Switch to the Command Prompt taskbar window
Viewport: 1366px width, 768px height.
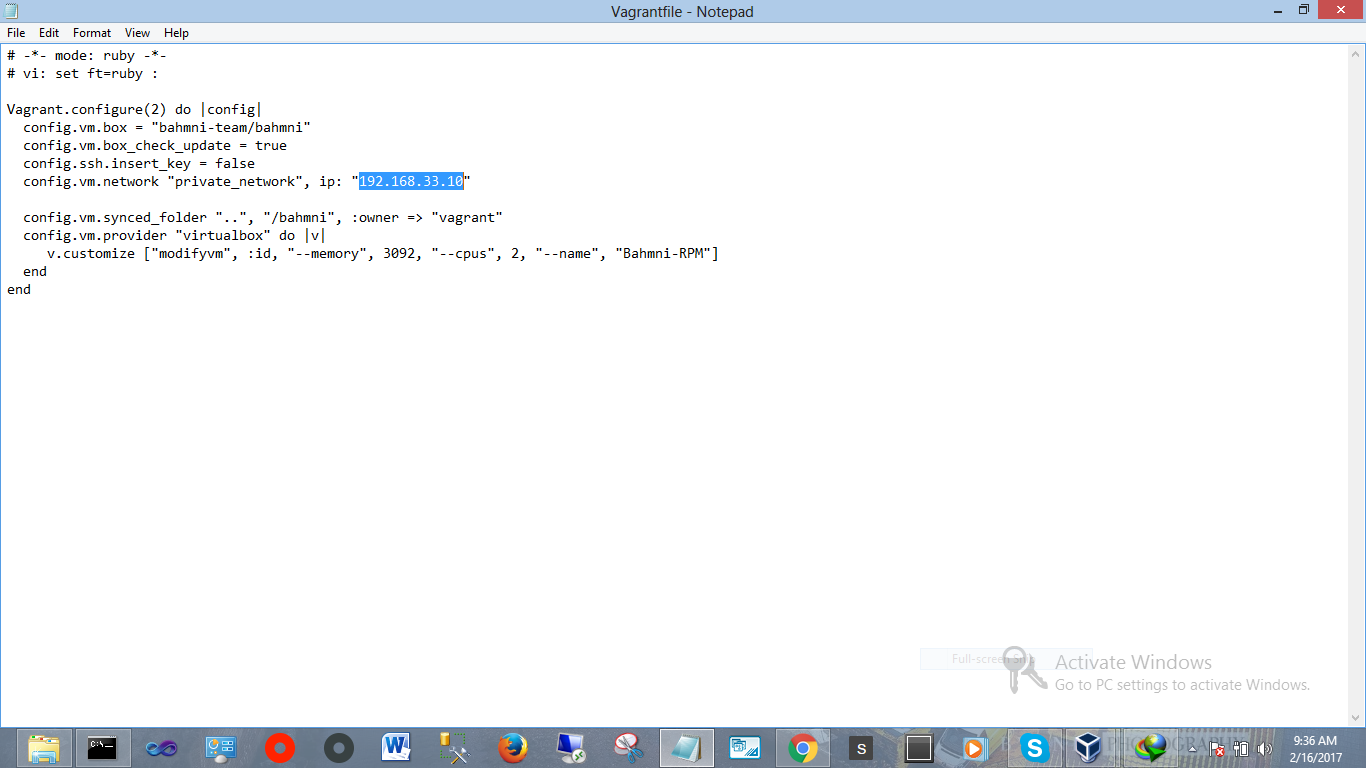pyautogui.click(x=102, y=748)
